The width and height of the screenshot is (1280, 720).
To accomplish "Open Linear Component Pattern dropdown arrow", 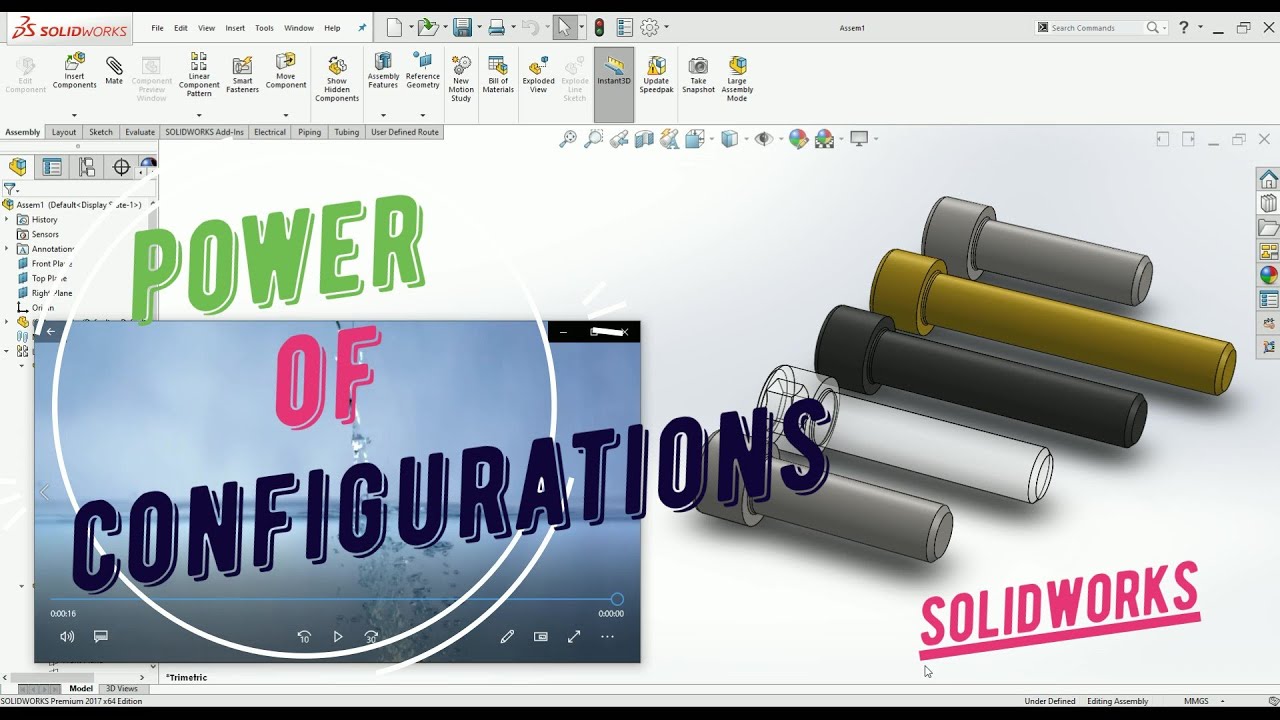I will [199, 115].
